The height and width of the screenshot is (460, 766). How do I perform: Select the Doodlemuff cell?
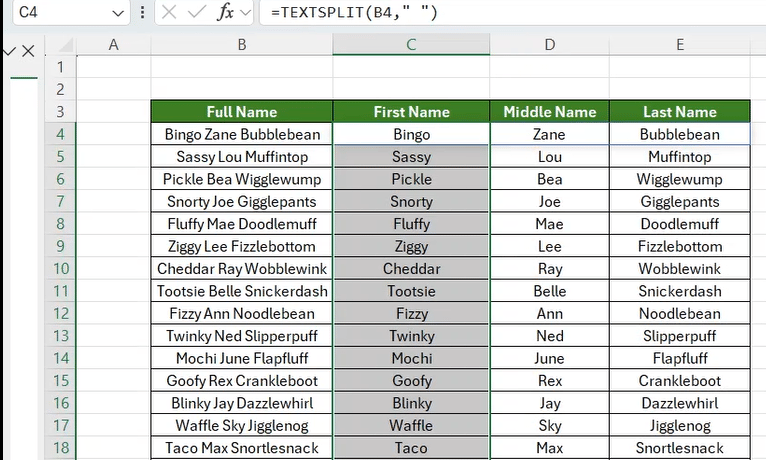(680, 224)
